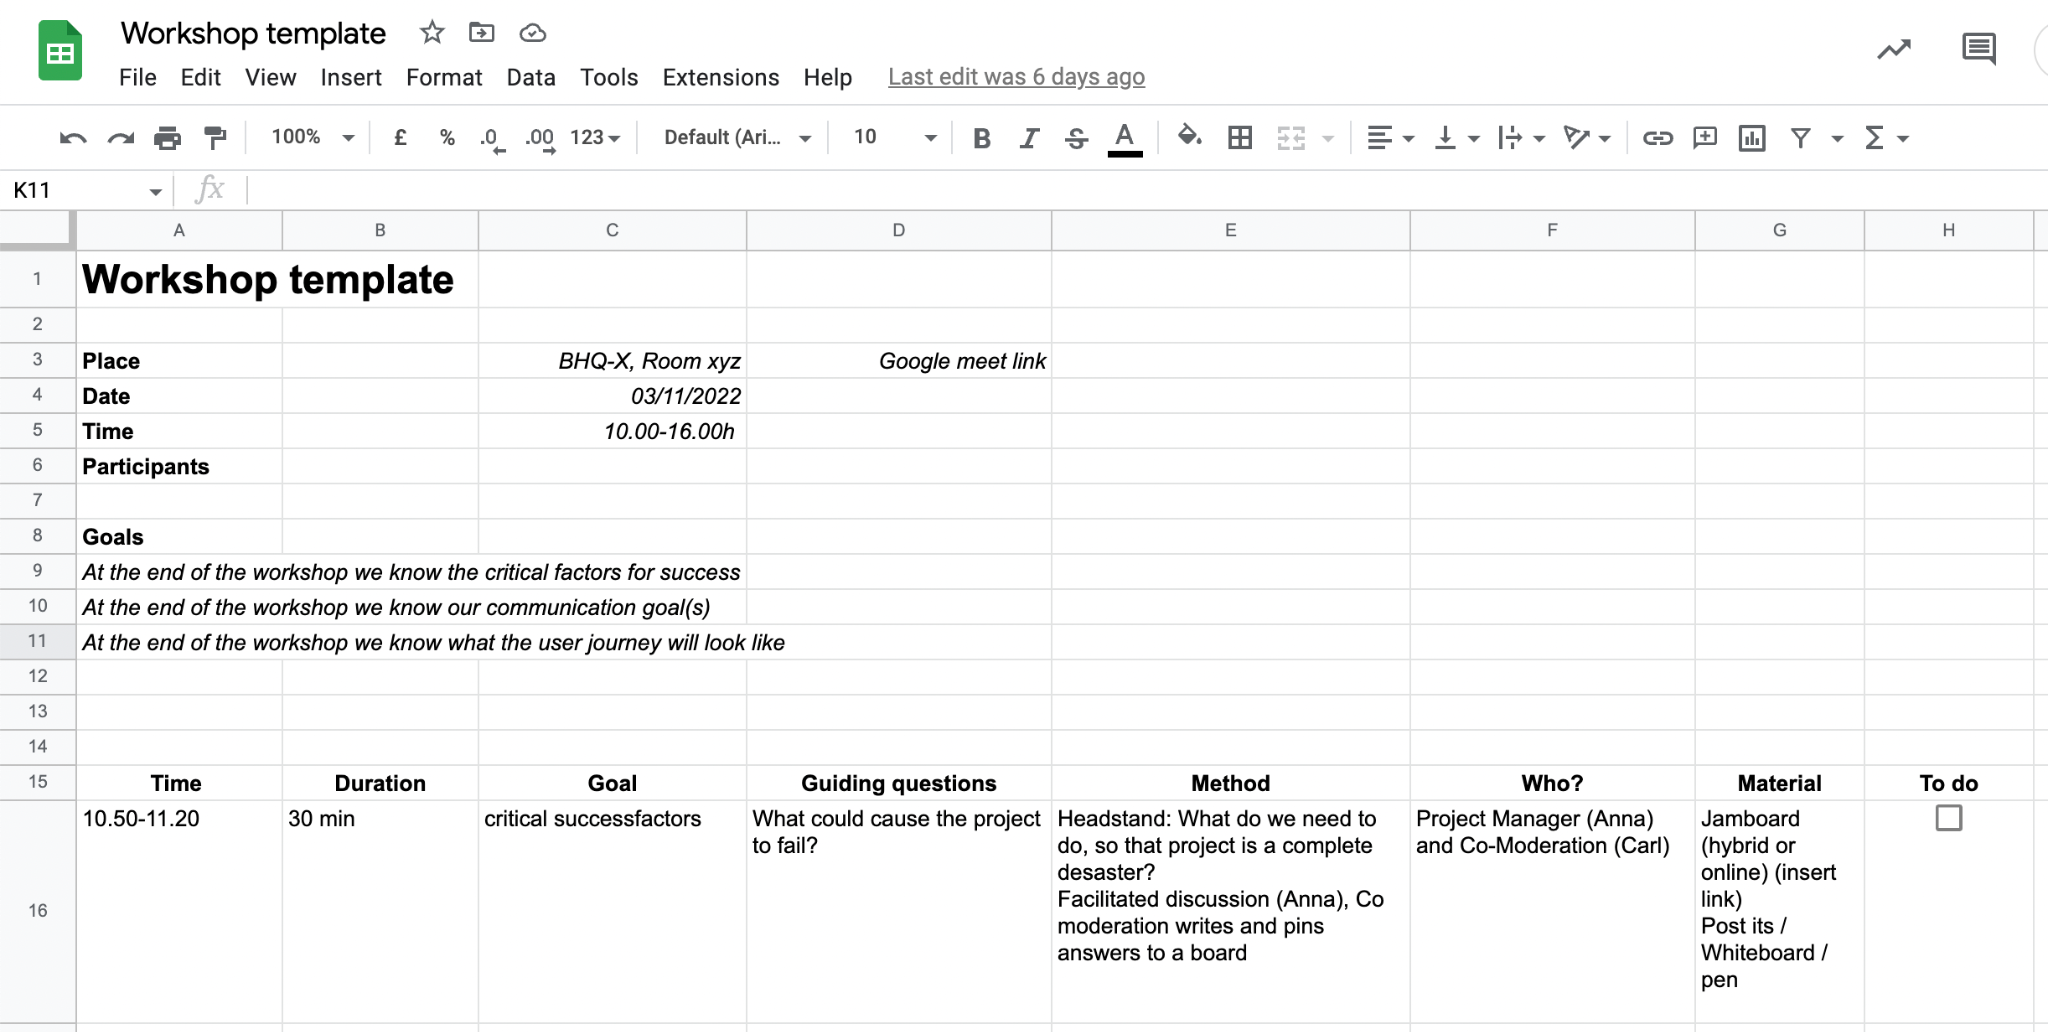
Task: Select the Paint format roller icon
Action: click(x=215, y=138)
